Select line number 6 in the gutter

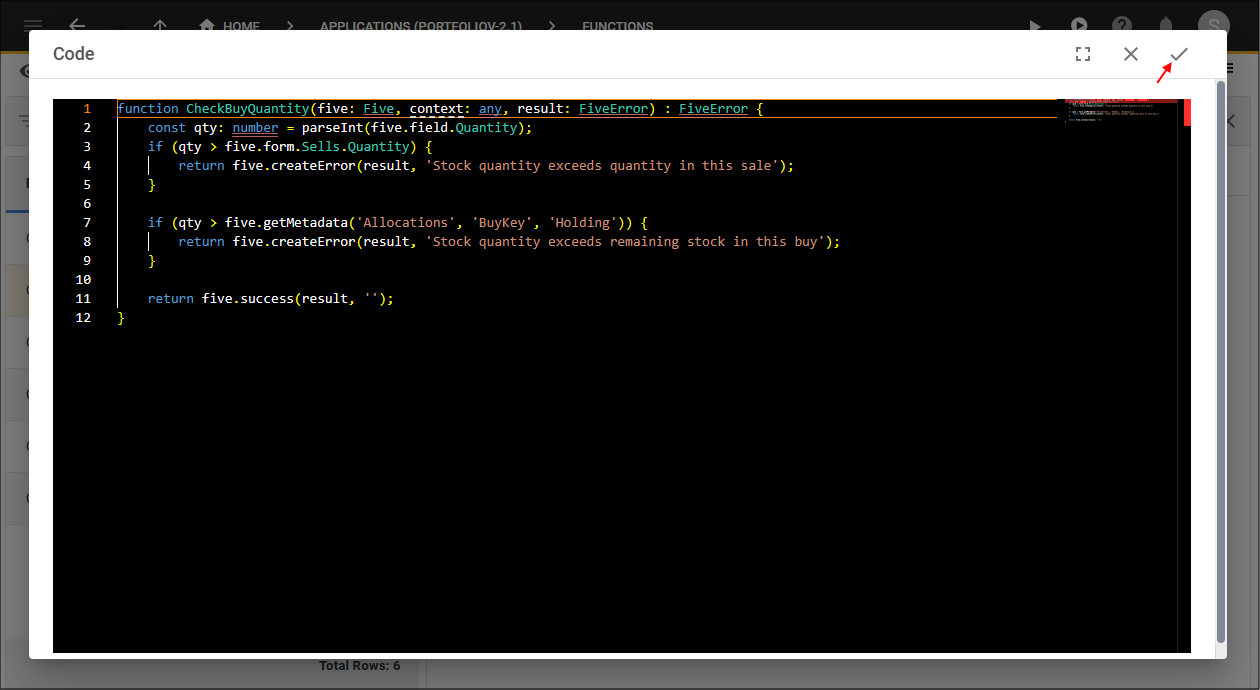(x=87, y=203)
